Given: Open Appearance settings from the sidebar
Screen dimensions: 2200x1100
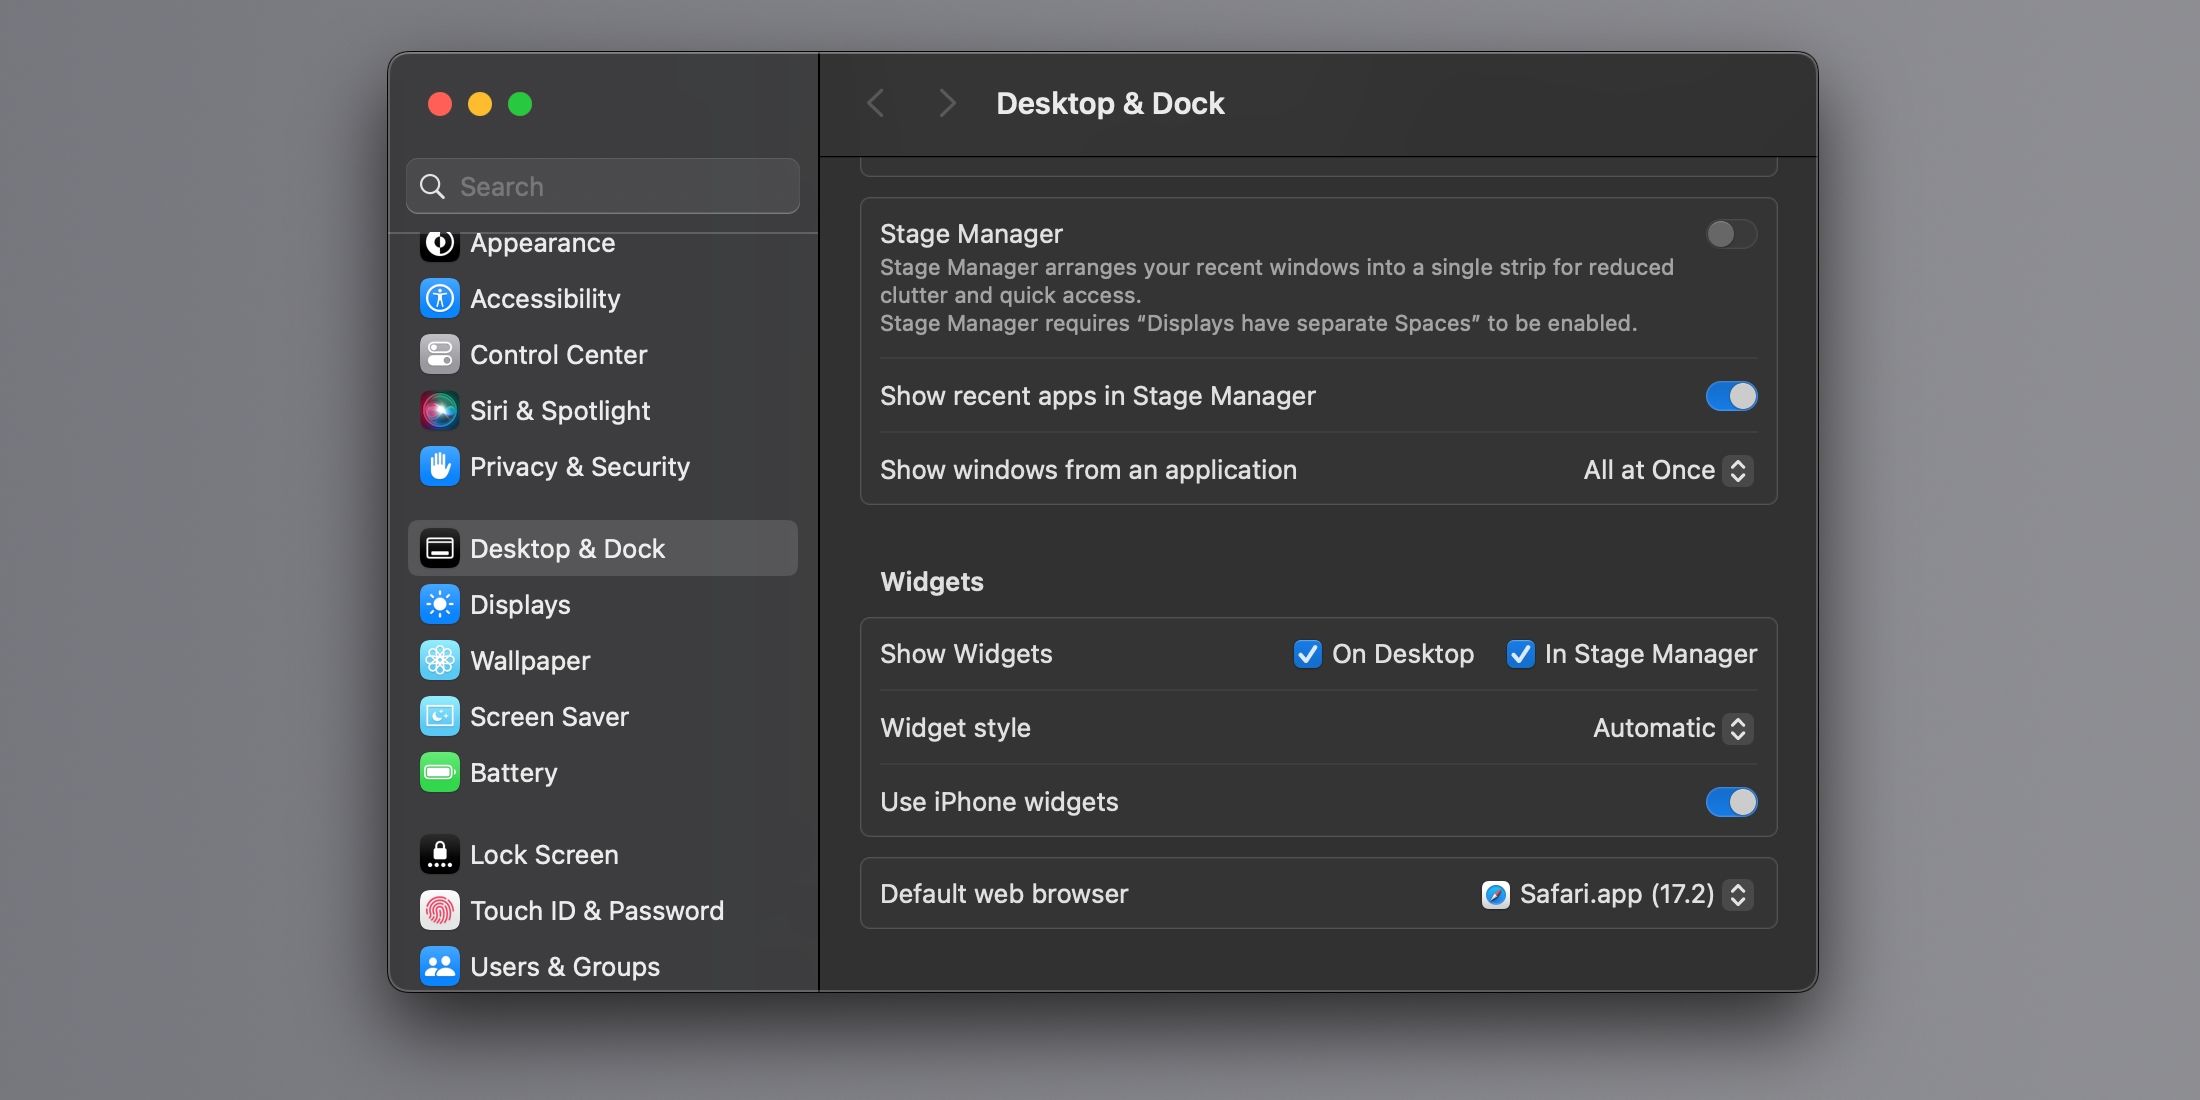Looking at the screenshot, I should tap(543, 242).
